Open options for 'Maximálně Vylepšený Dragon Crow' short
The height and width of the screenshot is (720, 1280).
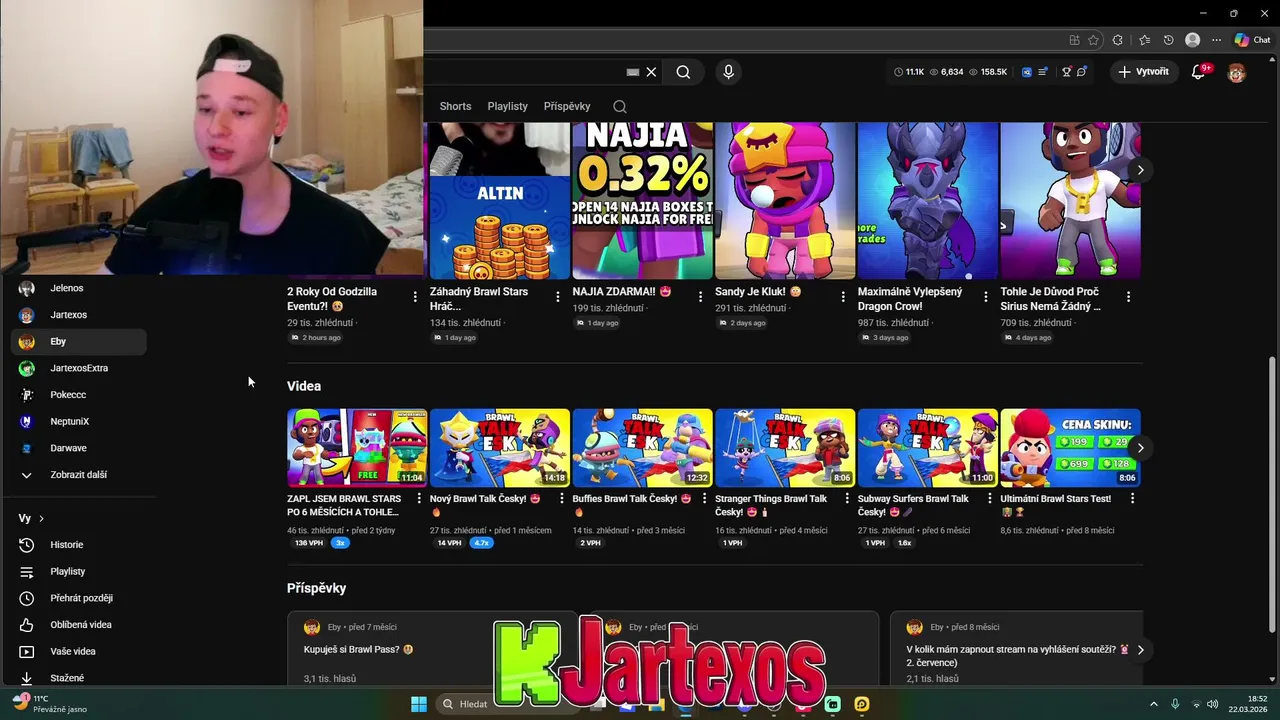(986, 297)
